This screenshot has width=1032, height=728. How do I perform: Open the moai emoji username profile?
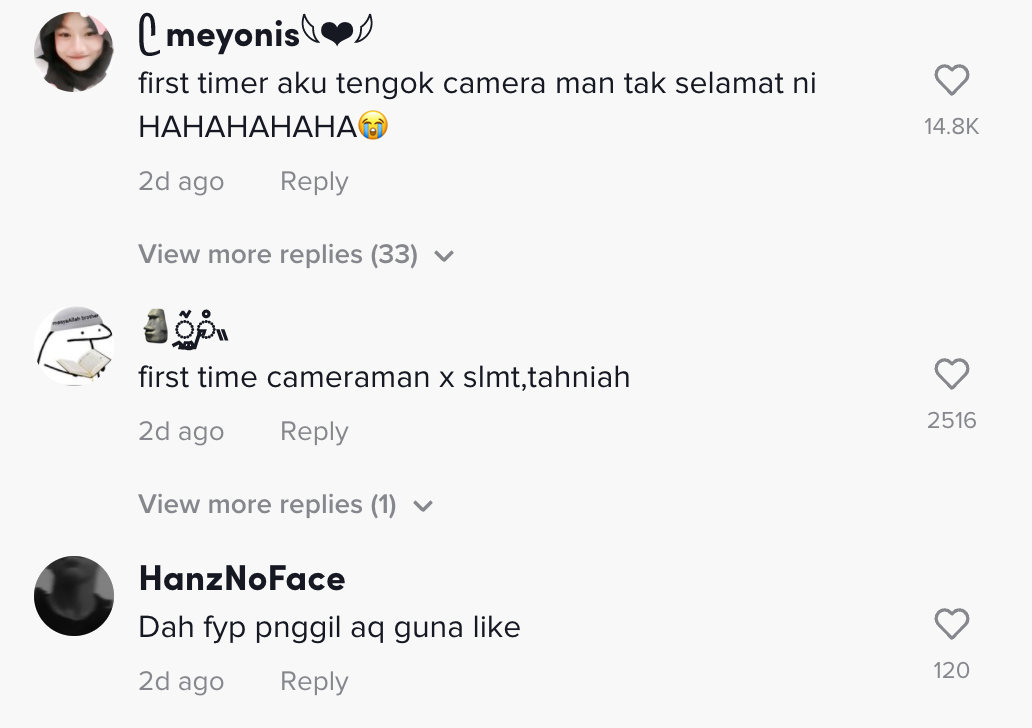click(x=185, y=328)
